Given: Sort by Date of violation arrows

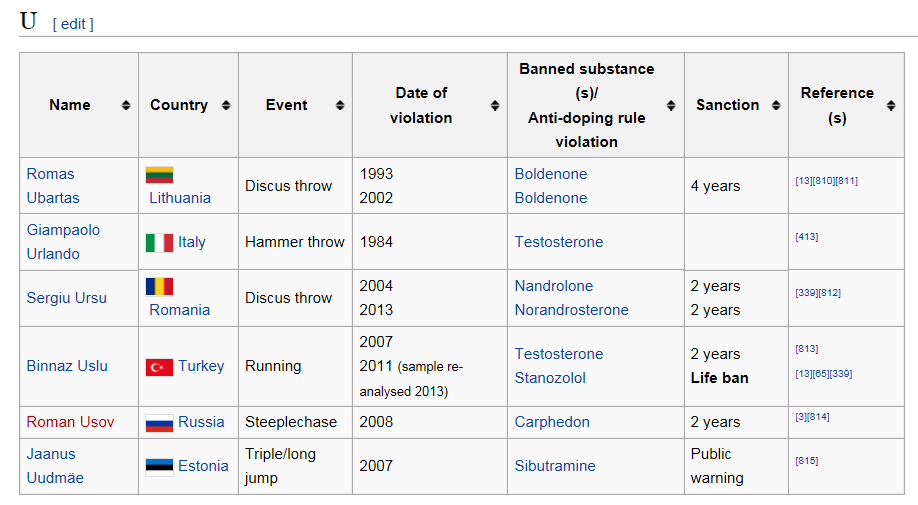Looking at the screenshot, I should (495, 105).
